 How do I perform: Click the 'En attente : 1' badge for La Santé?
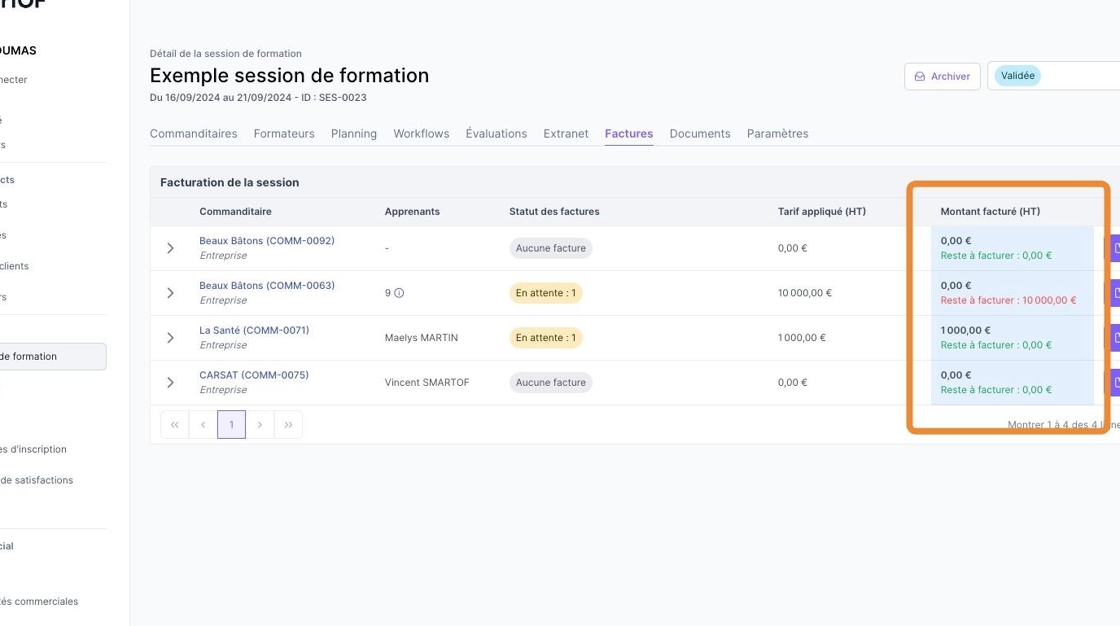coord(545,338)
